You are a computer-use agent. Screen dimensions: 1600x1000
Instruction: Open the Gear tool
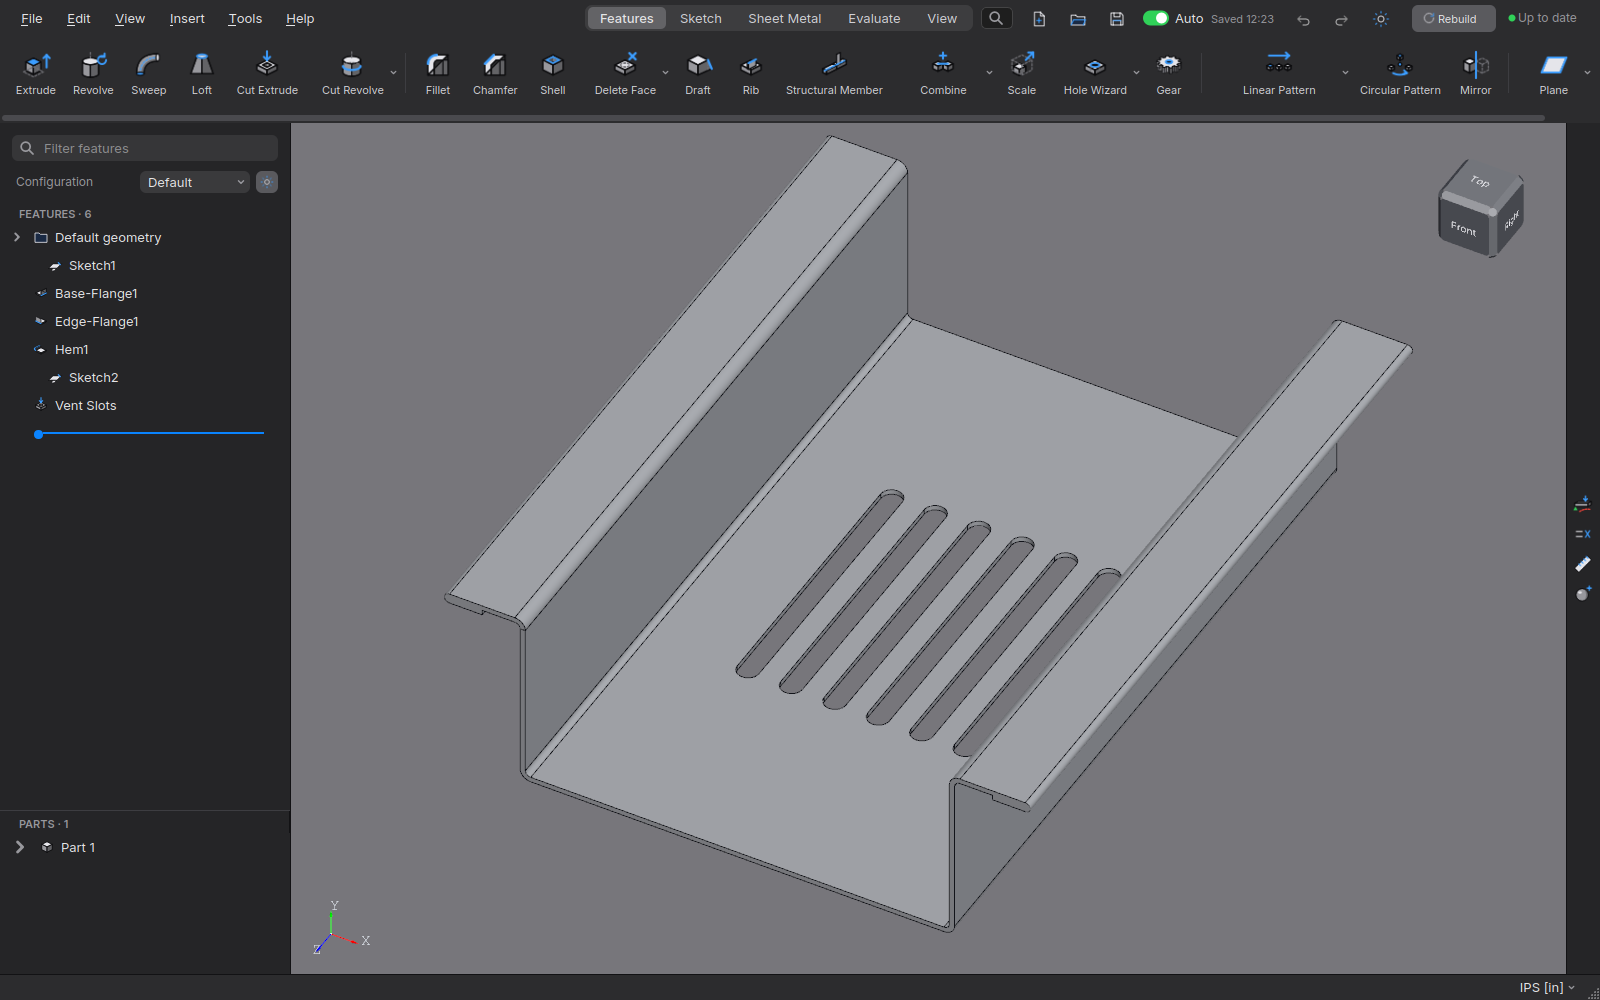(x=1169, y=74)
